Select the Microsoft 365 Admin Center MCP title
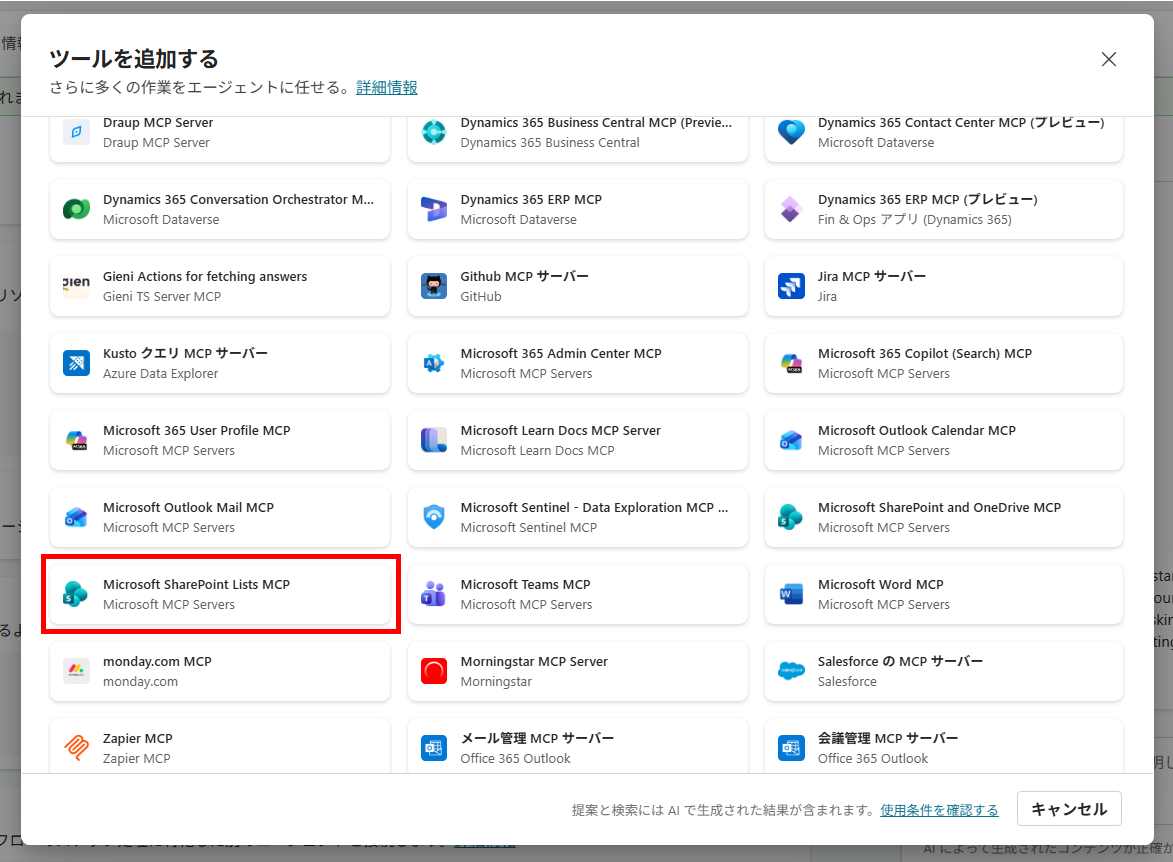 [561, 353]
